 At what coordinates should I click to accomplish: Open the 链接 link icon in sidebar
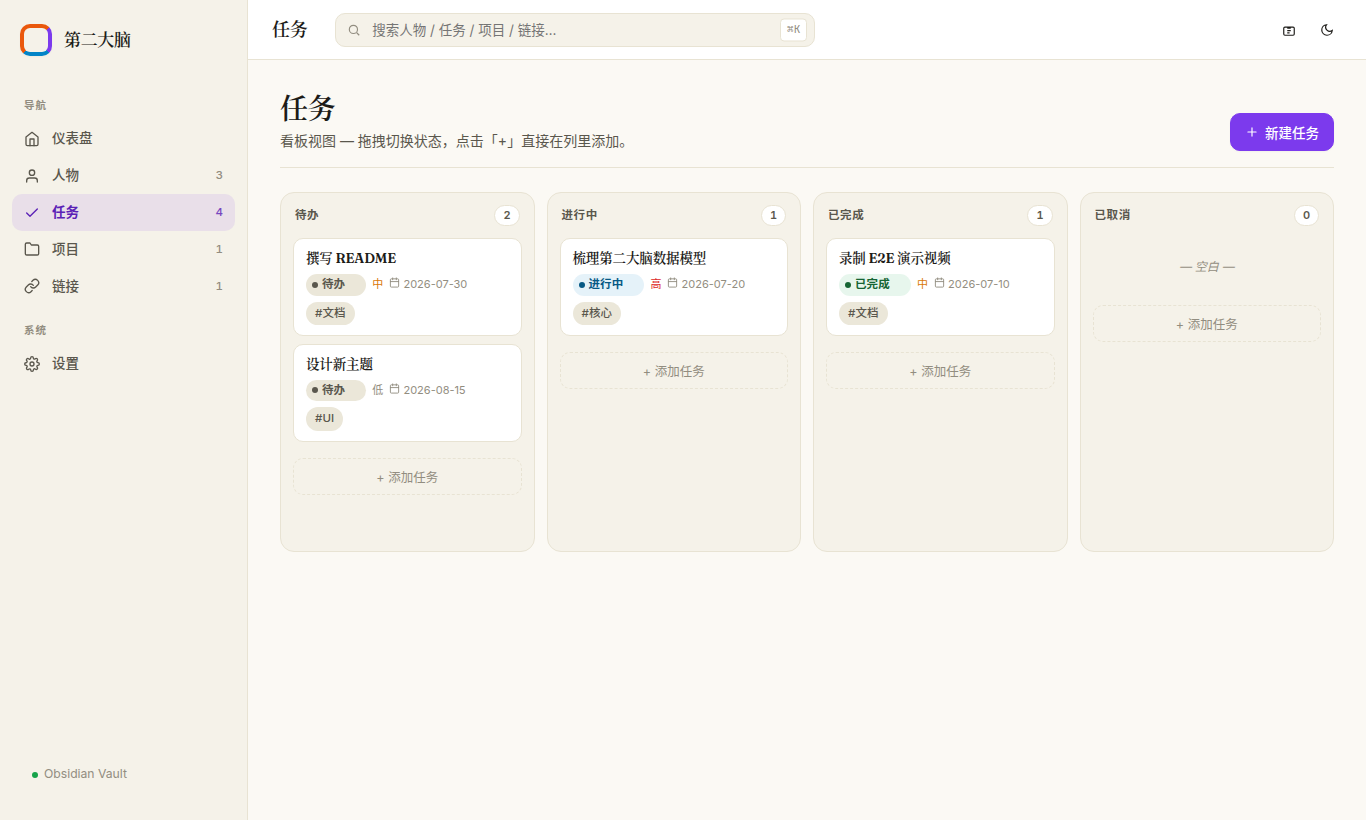coord(32,287)
